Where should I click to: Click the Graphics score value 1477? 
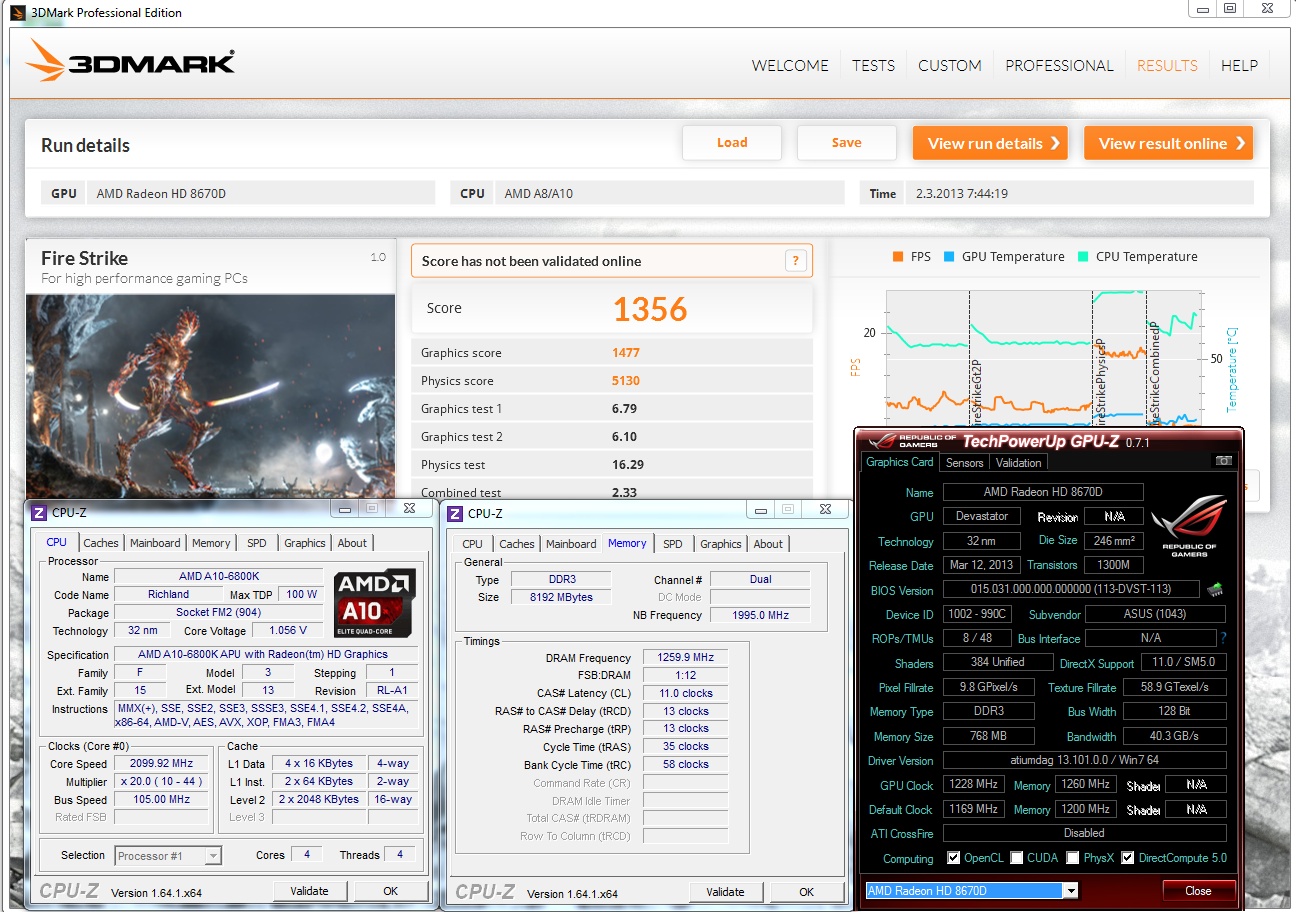click(x=626, y=353)
